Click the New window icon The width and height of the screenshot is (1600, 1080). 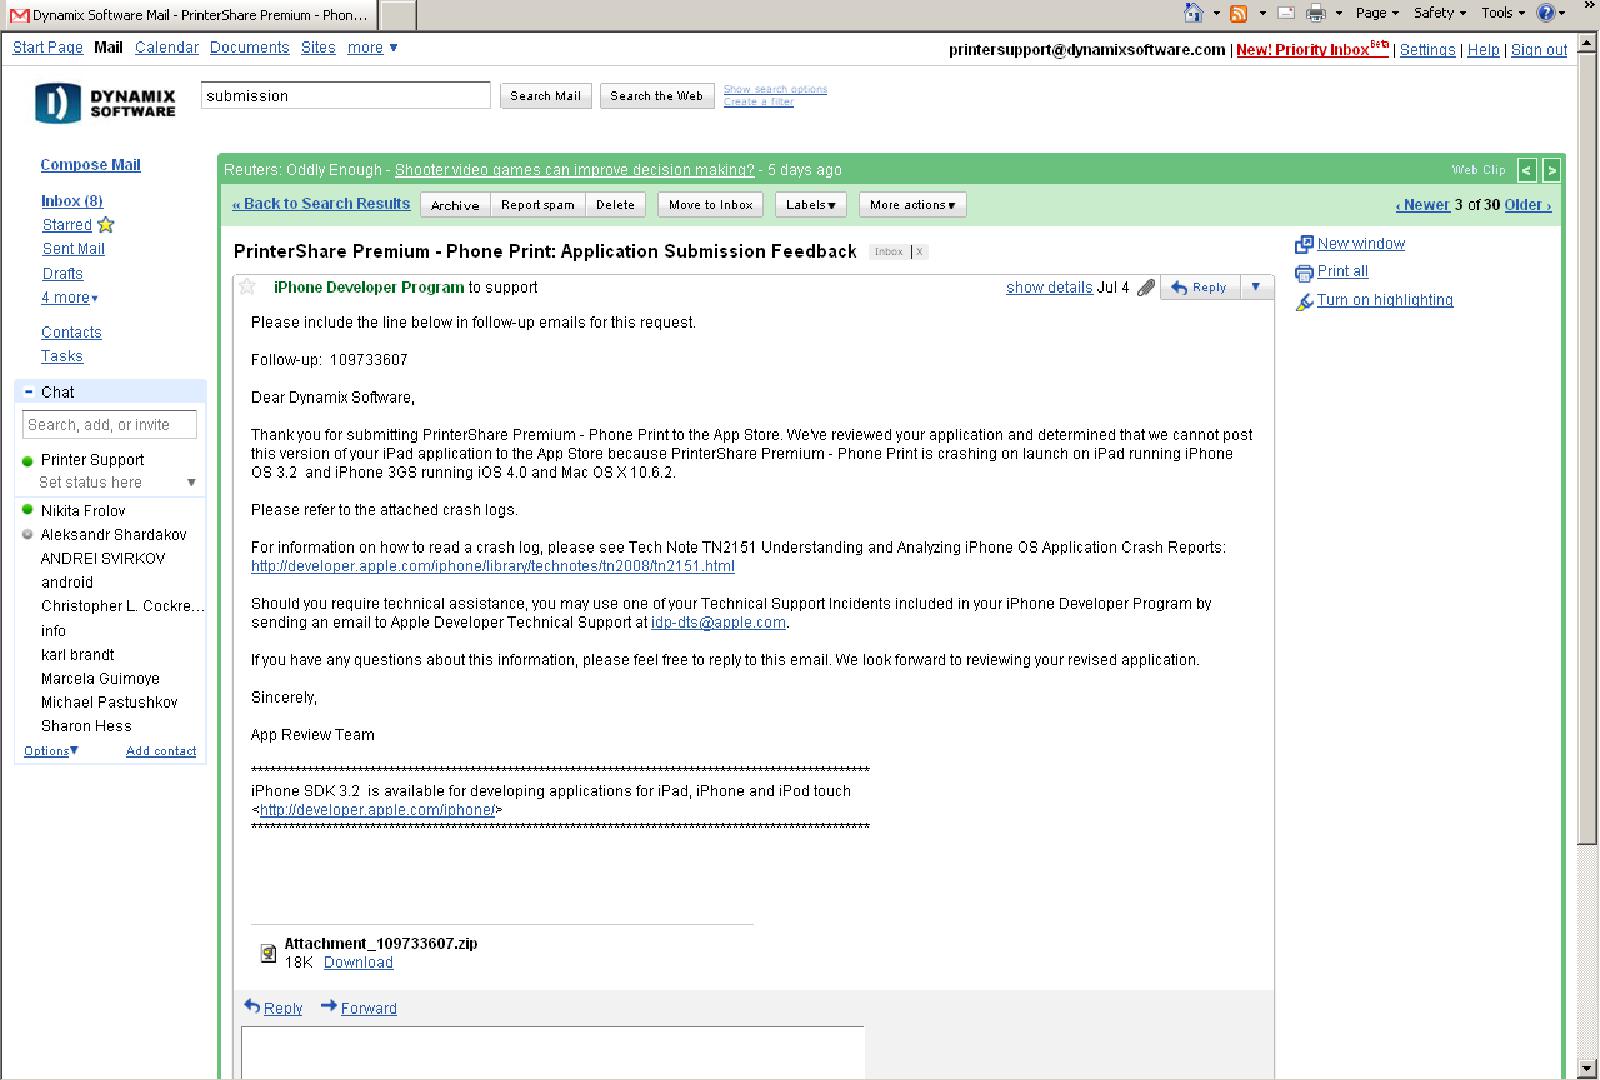tap(1304, 244)
